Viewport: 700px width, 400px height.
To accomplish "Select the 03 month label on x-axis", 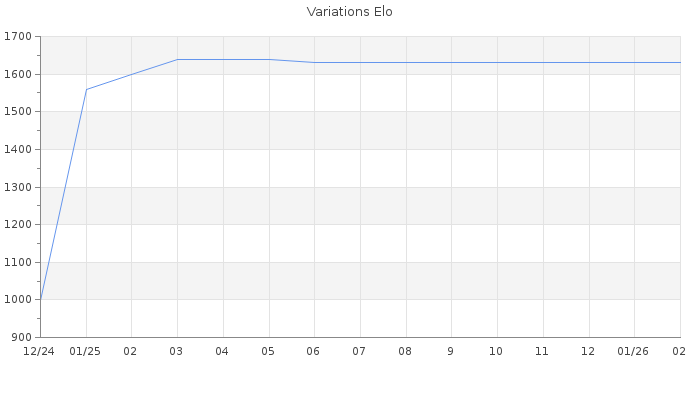I will [x=177, y=352].
